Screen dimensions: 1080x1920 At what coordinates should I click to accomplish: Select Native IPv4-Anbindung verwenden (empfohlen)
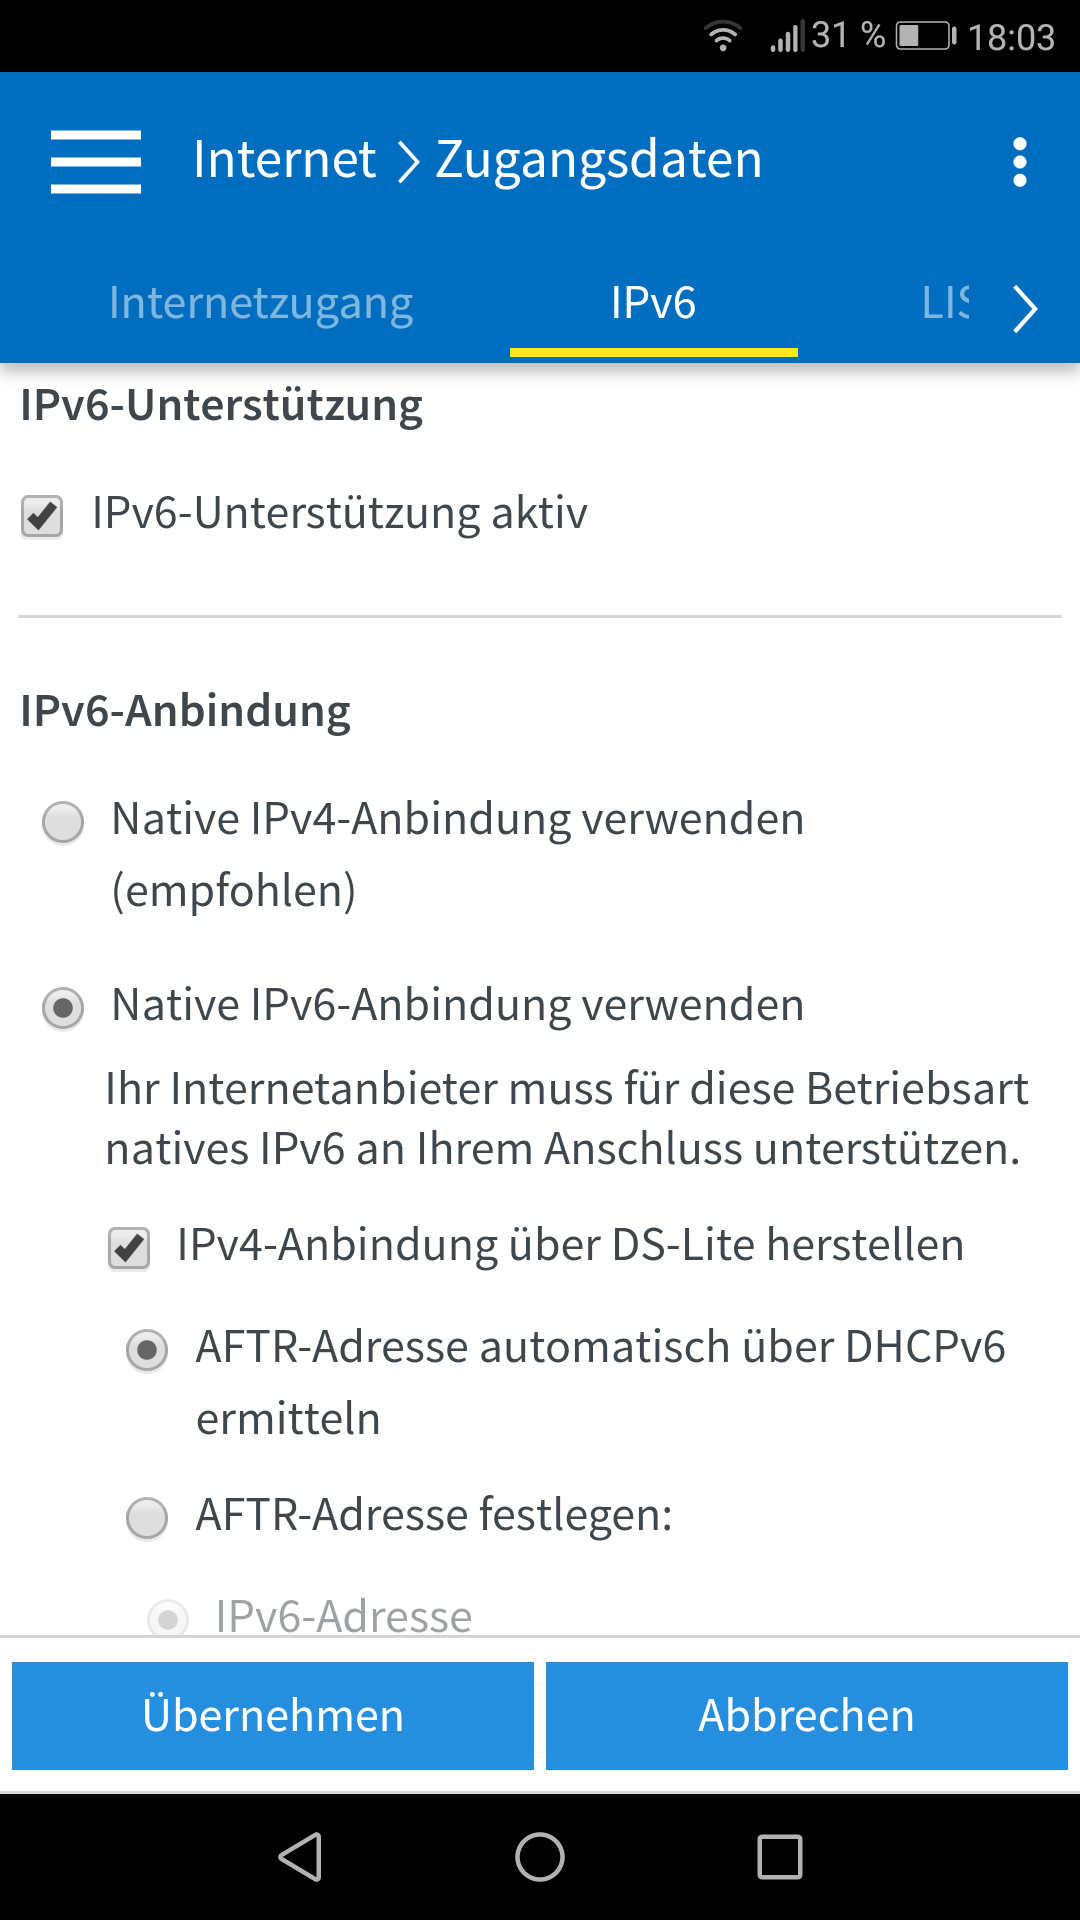click(x=62, y=823)
